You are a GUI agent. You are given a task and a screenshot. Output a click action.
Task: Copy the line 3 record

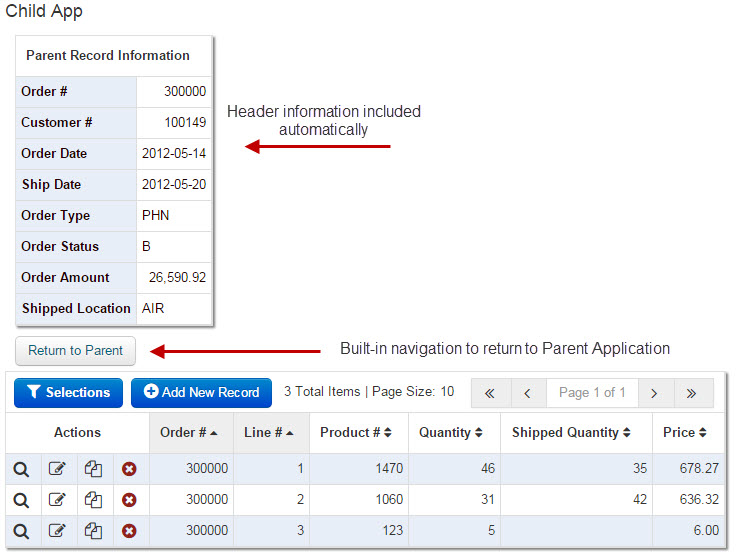93,531
